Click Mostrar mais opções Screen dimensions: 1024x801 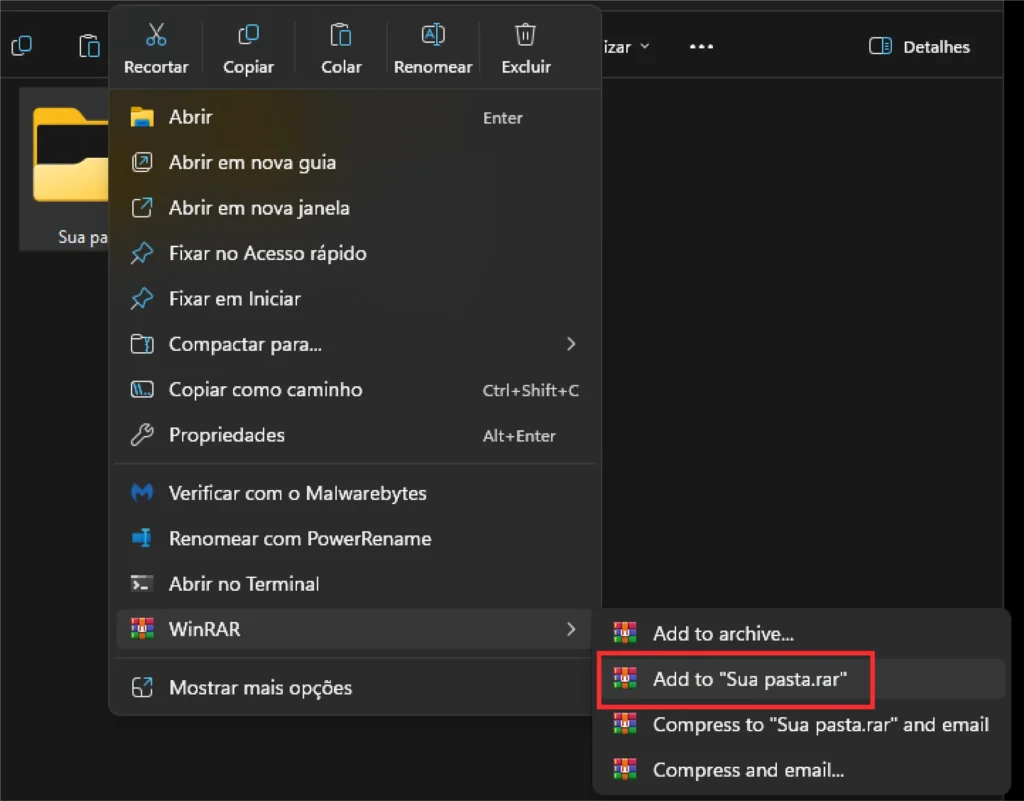coord(260,688)
